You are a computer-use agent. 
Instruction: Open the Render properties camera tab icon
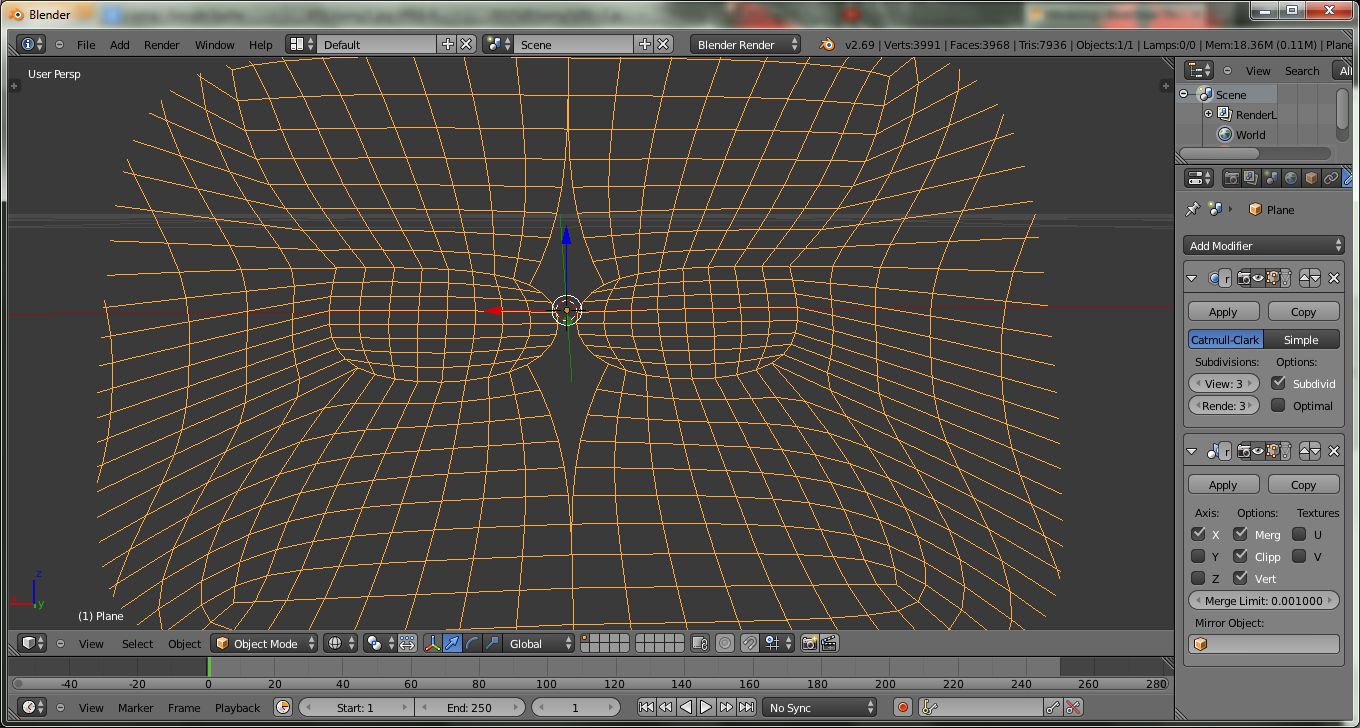pyautogui.click(x=1231, y=178)
